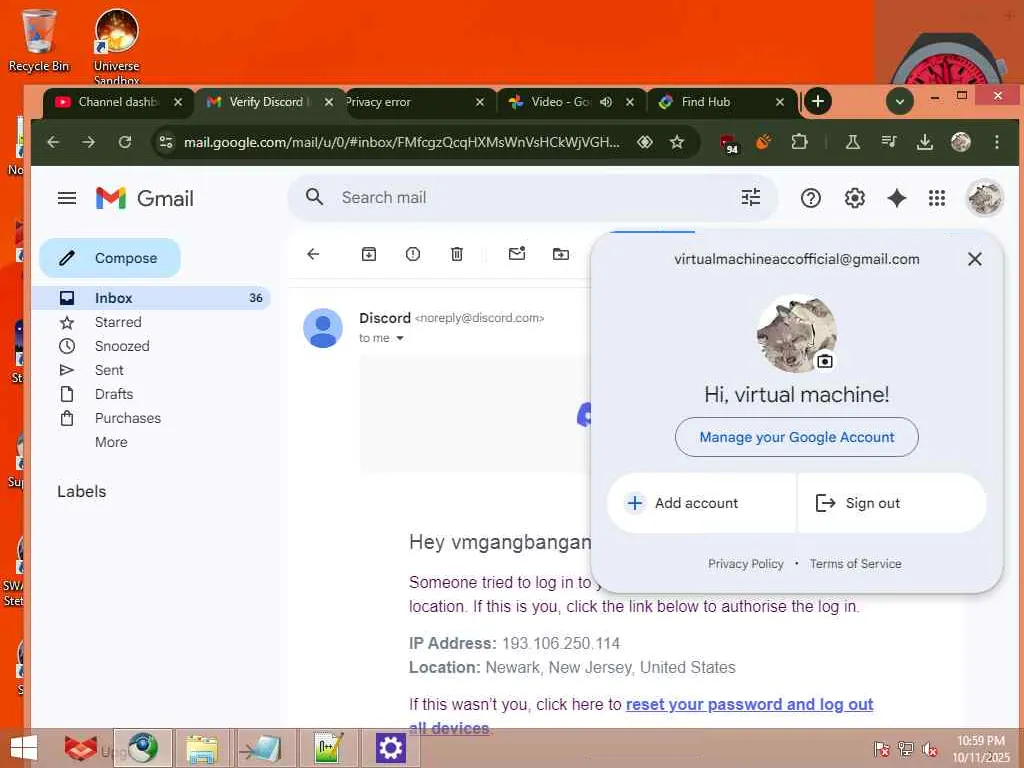The image size is (1024, 768).
Task: Open the Sent folder
Action: 108,370
